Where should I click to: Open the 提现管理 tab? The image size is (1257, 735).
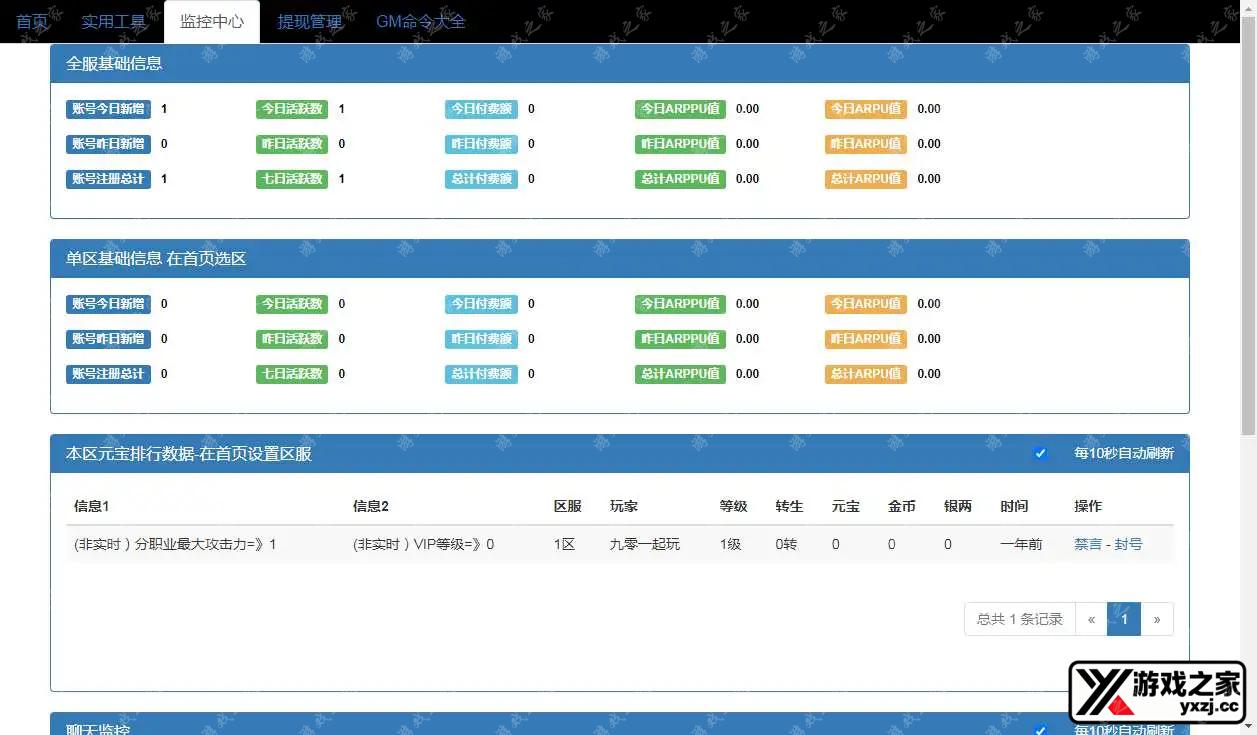[x=309, y=21]
